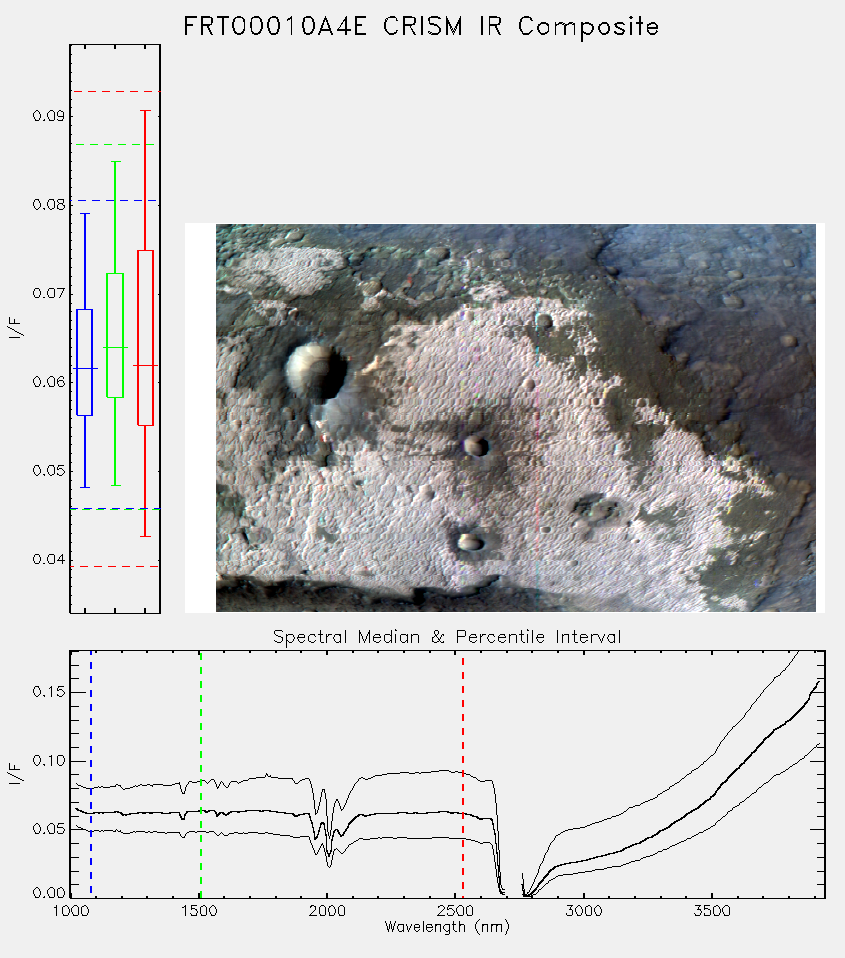Click the large crater in the CRISM image
Viewport: 845px width, 958px height.
coord(317,371)
